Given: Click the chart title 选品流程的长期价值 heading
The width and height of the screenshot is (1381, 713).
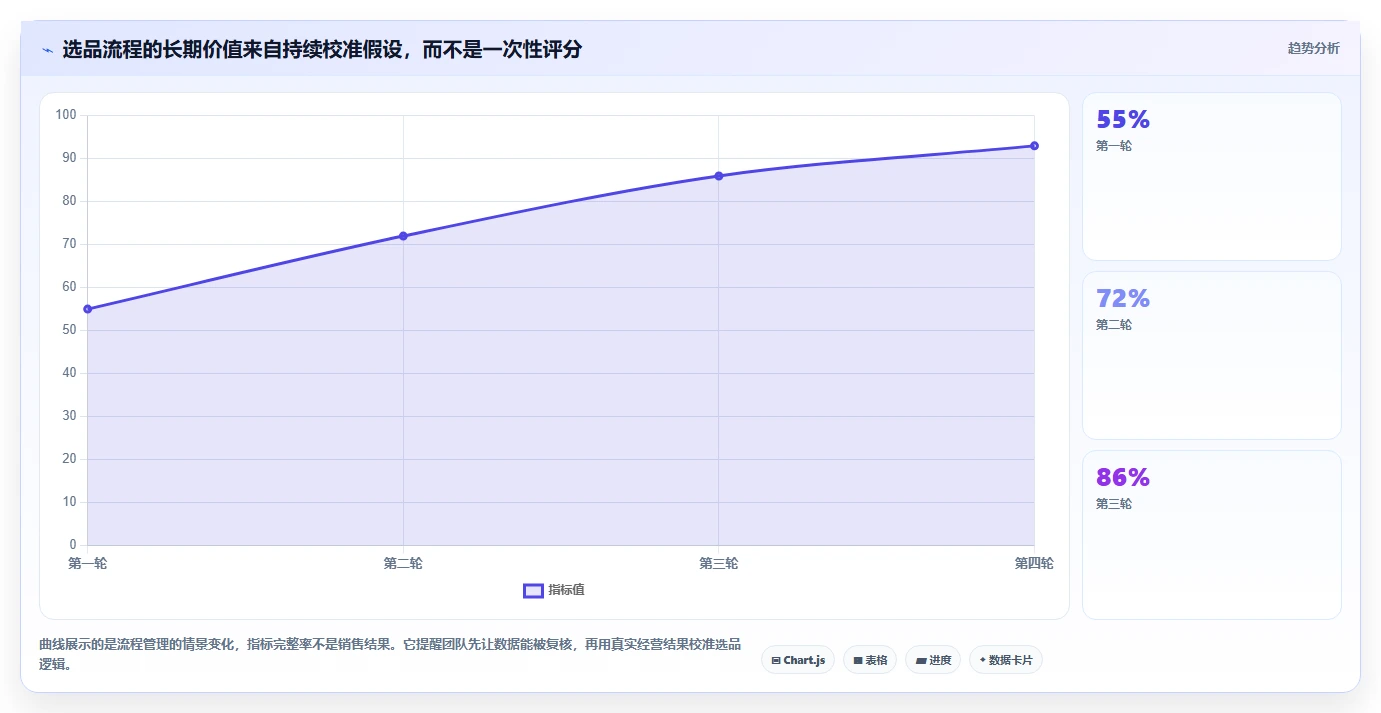Looking at the screenshot, I should (x=322, y=49).
